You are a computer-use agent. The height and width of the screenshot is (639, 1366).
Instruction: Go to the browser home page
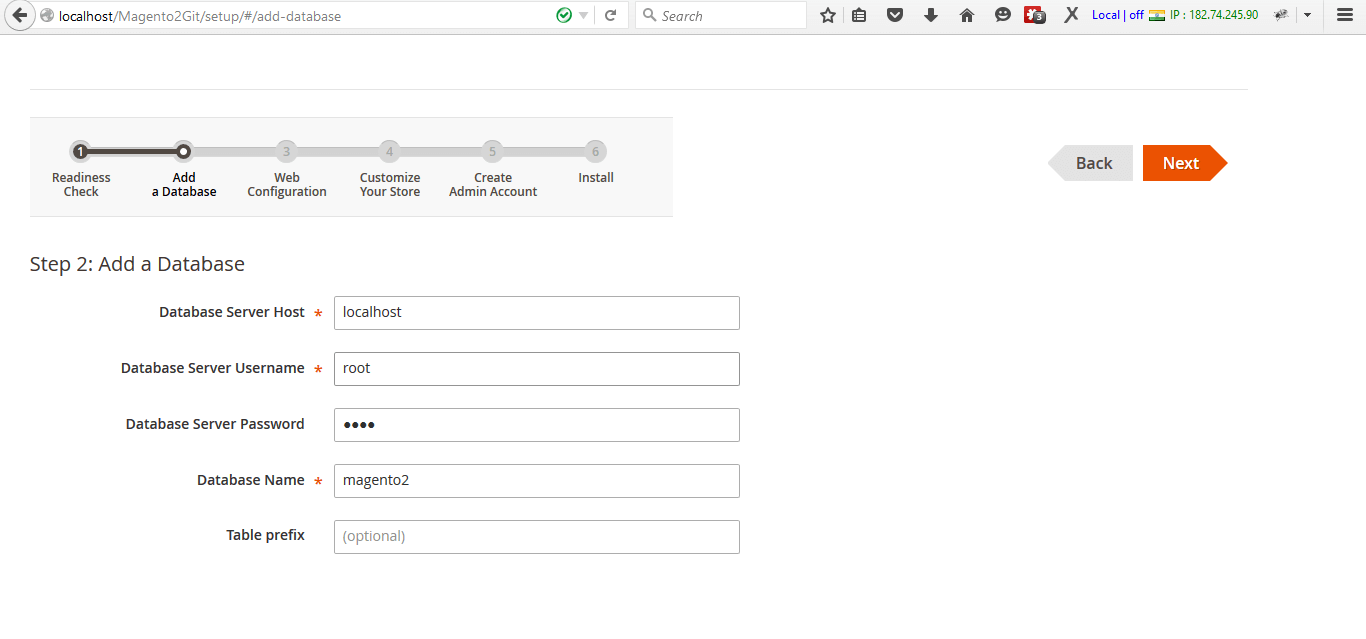coord(967,15)
